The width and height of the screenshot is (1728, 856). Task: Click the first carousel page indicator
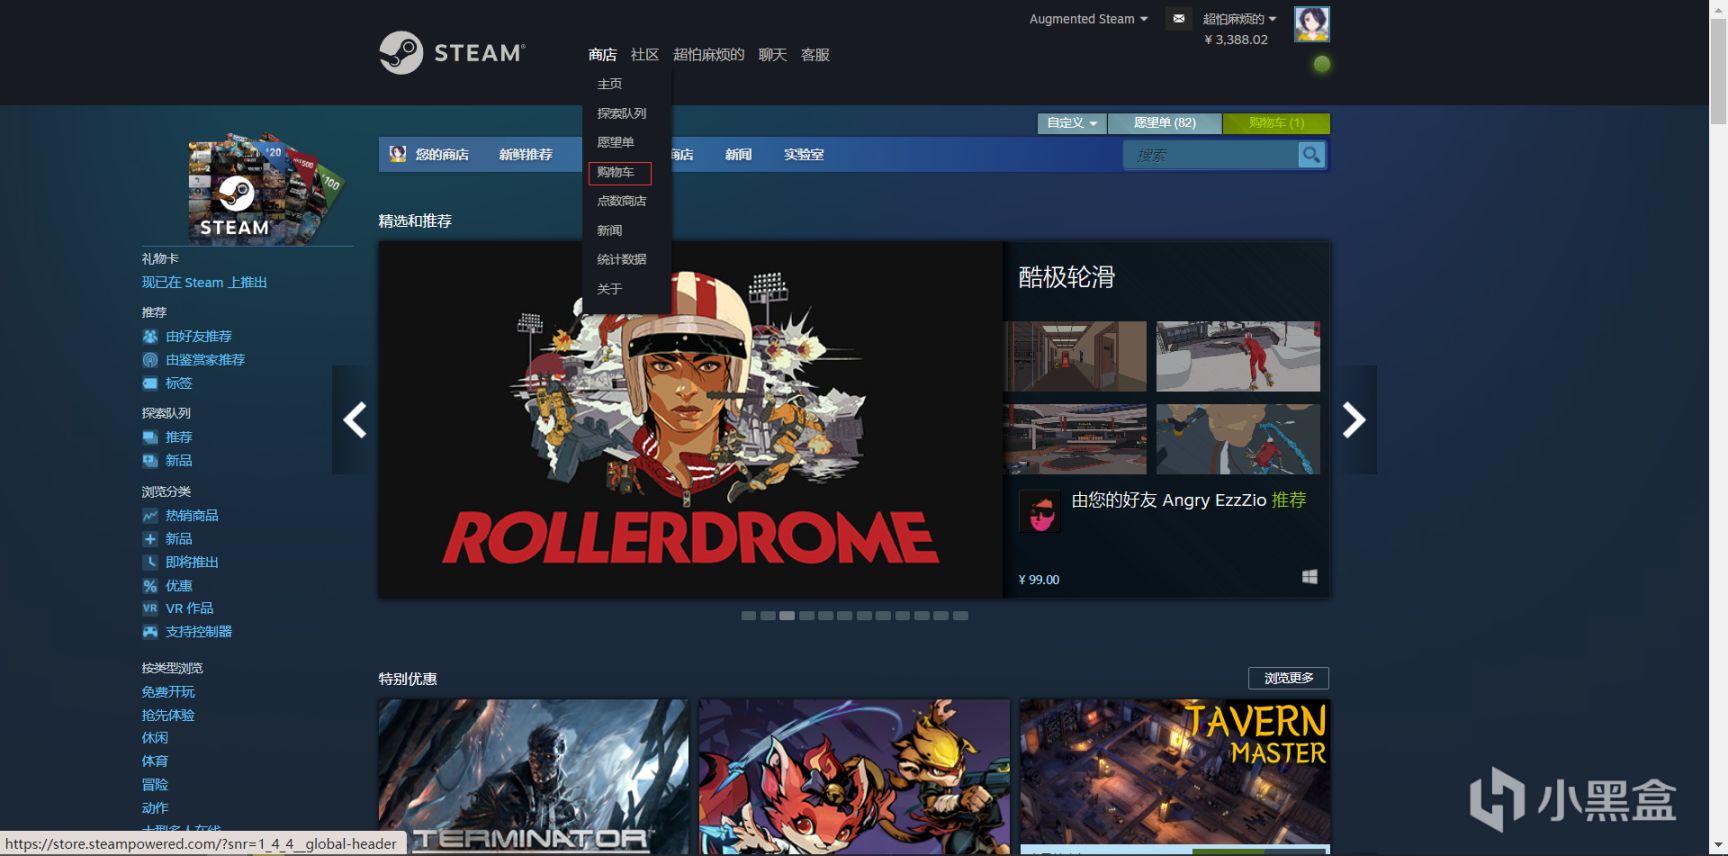coord(749,616)
